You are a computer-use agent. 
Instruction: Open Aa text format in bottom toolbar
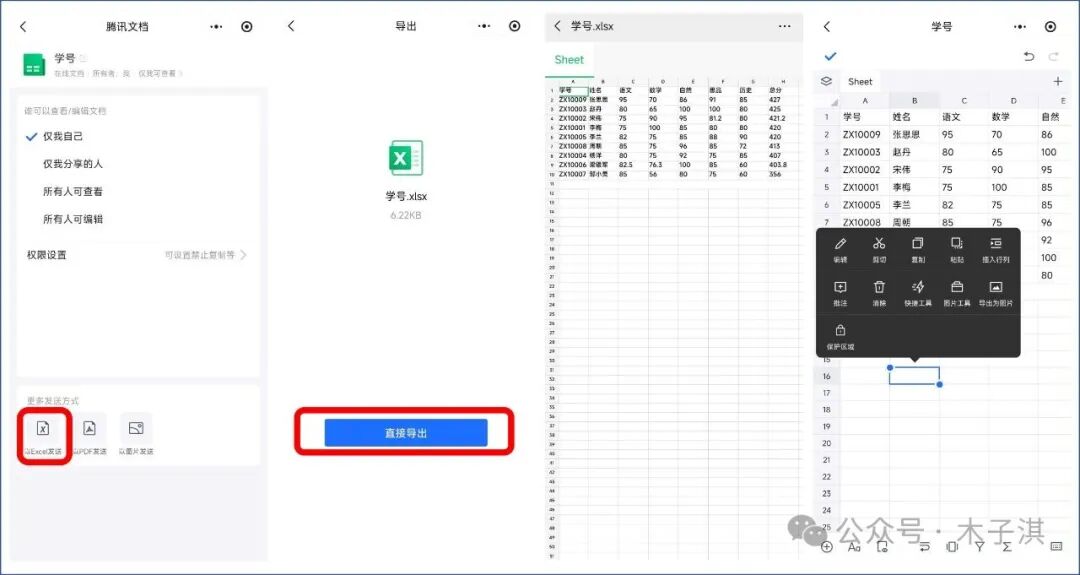(x=853, y=547)
